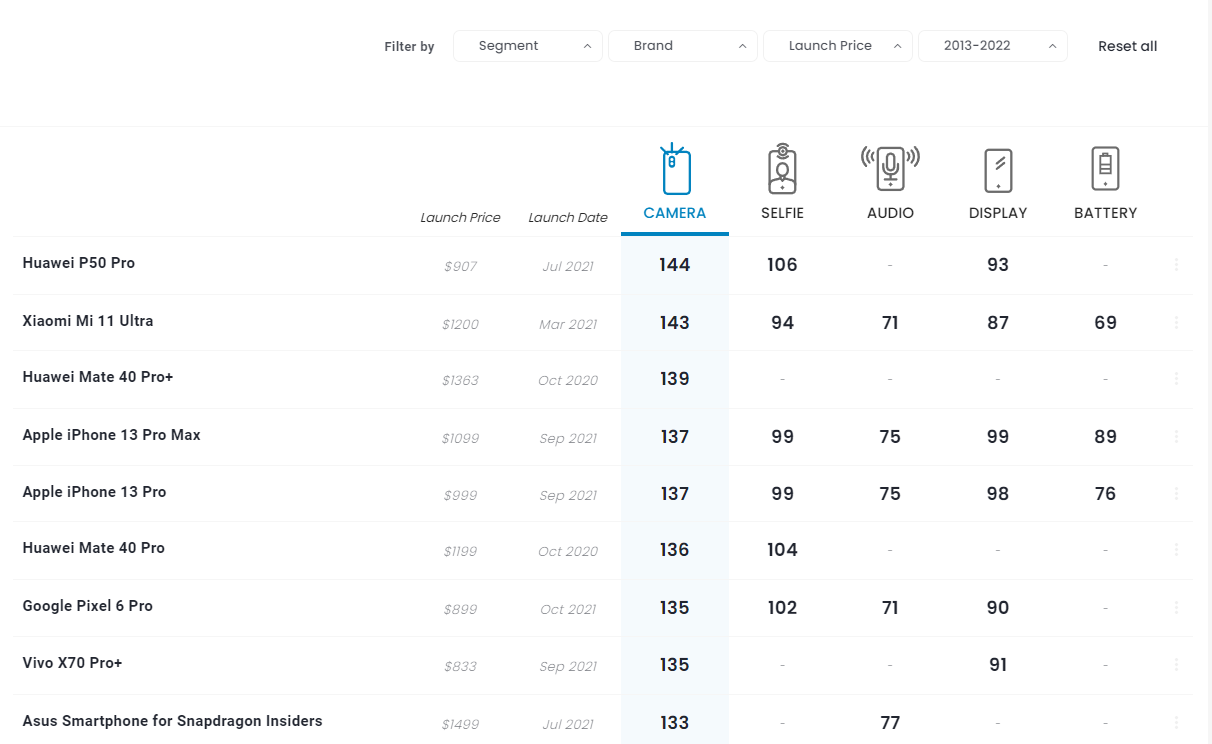Select the Audio microphone icon
This screenshot has width=1212, height=744.
pyautogui.click(x=890, y=168)
